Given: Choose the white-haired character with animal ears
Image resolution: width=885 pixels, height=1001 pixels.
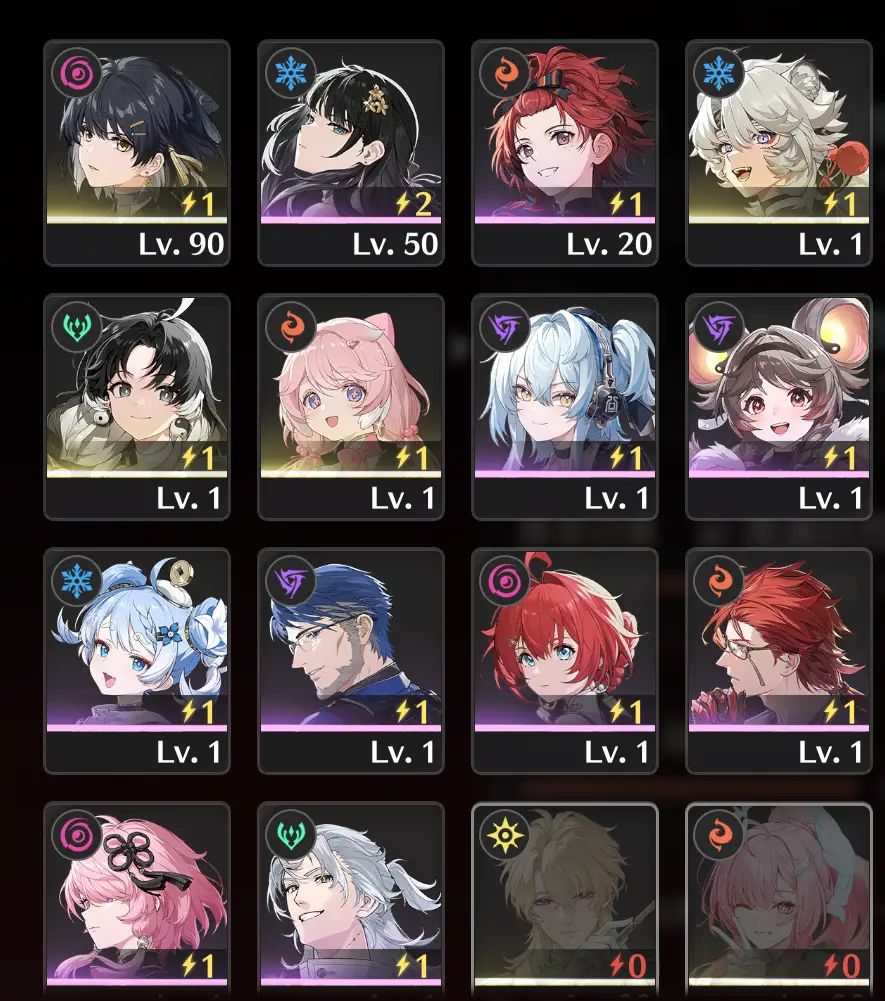Looking at the screenshot, I should [x=778, y=153].
